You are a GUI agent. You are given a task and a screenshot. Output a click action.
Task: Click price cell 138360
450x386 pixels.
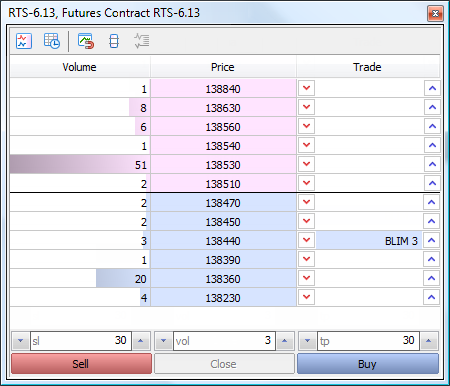click(223, 279)
